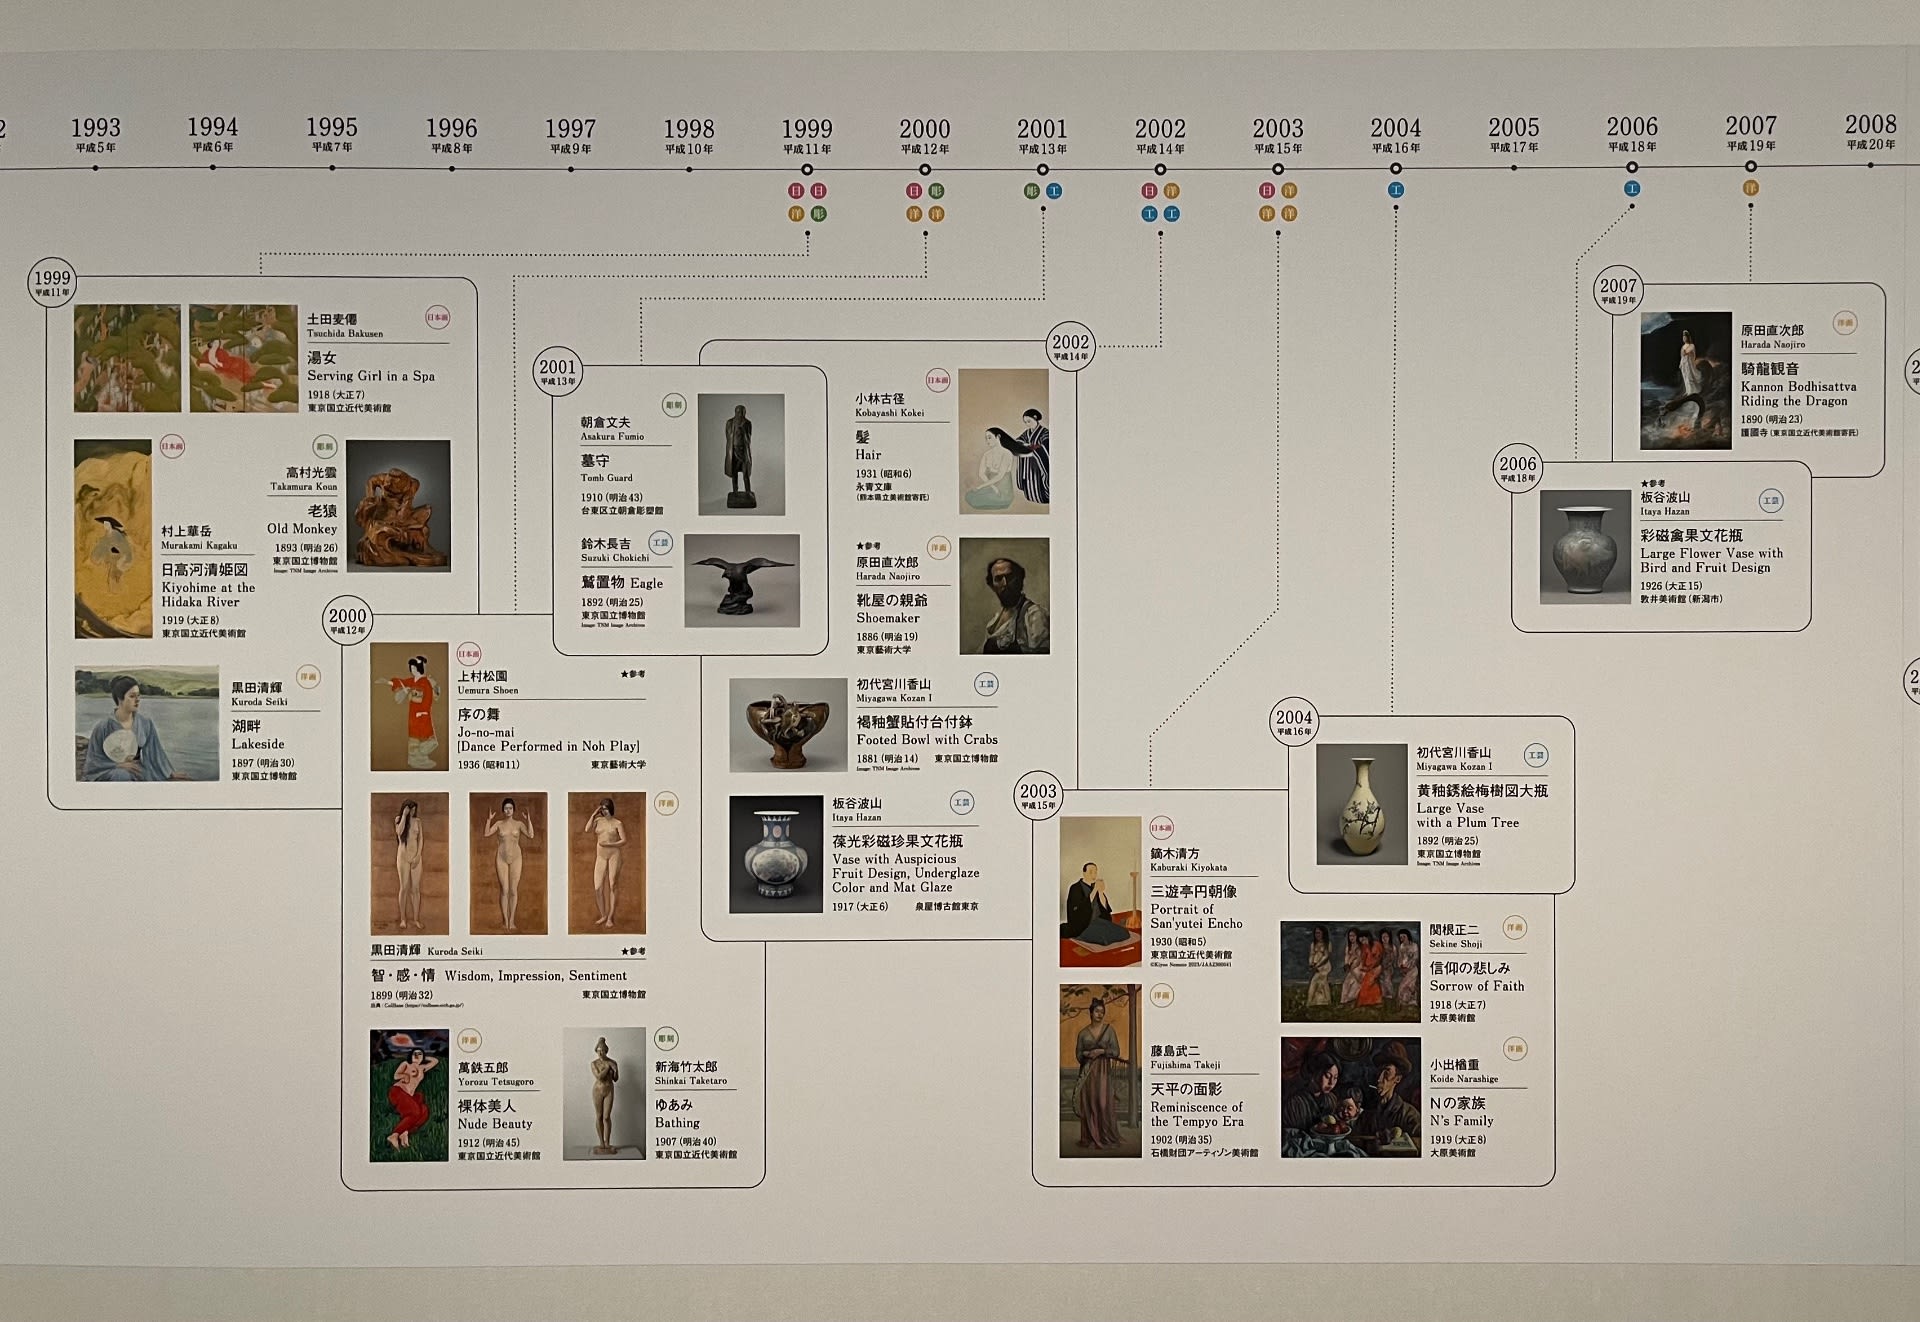Click the 工芸 badge by Large Vase with Plum Tree
Image resolution: width=1920 pixels, height=1322 pixels.
click(1536, 756)
